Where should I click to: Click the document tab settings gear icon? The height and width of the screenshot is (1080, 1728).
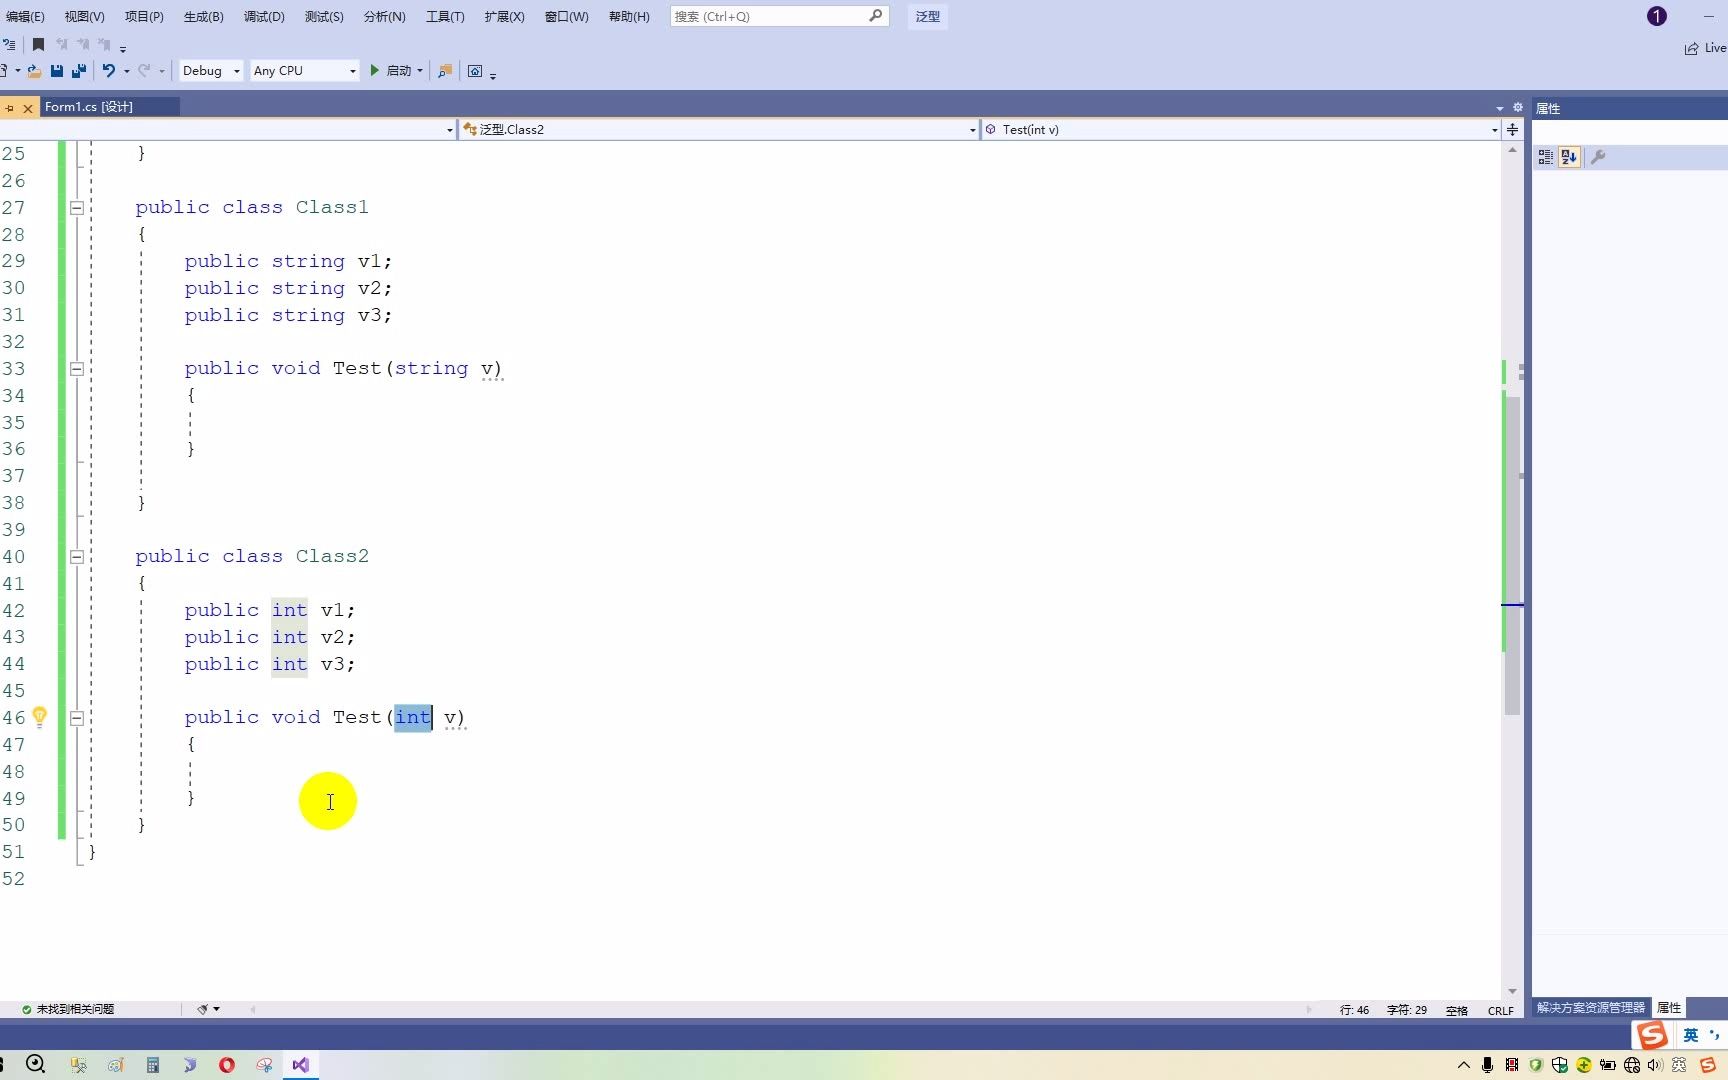[1517, 107]
